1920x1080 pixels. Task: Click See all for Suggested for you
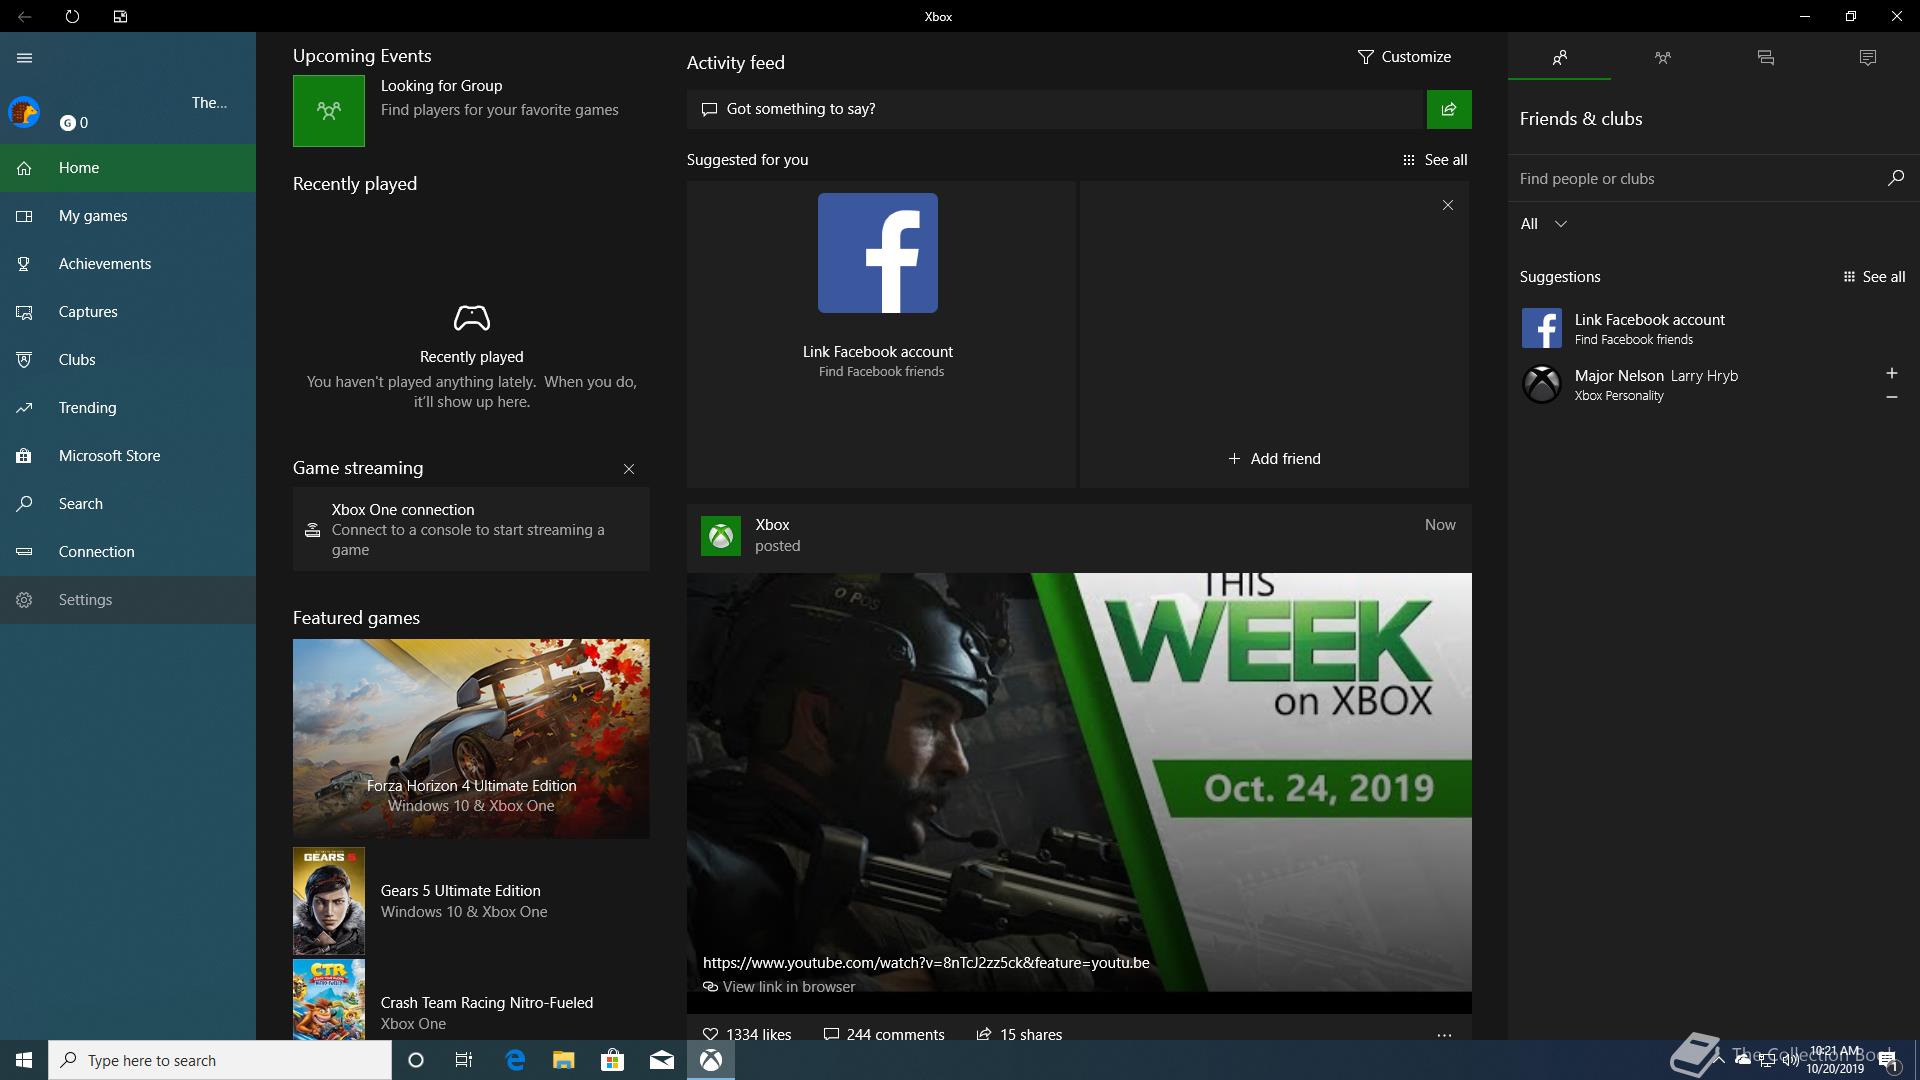1435,160
